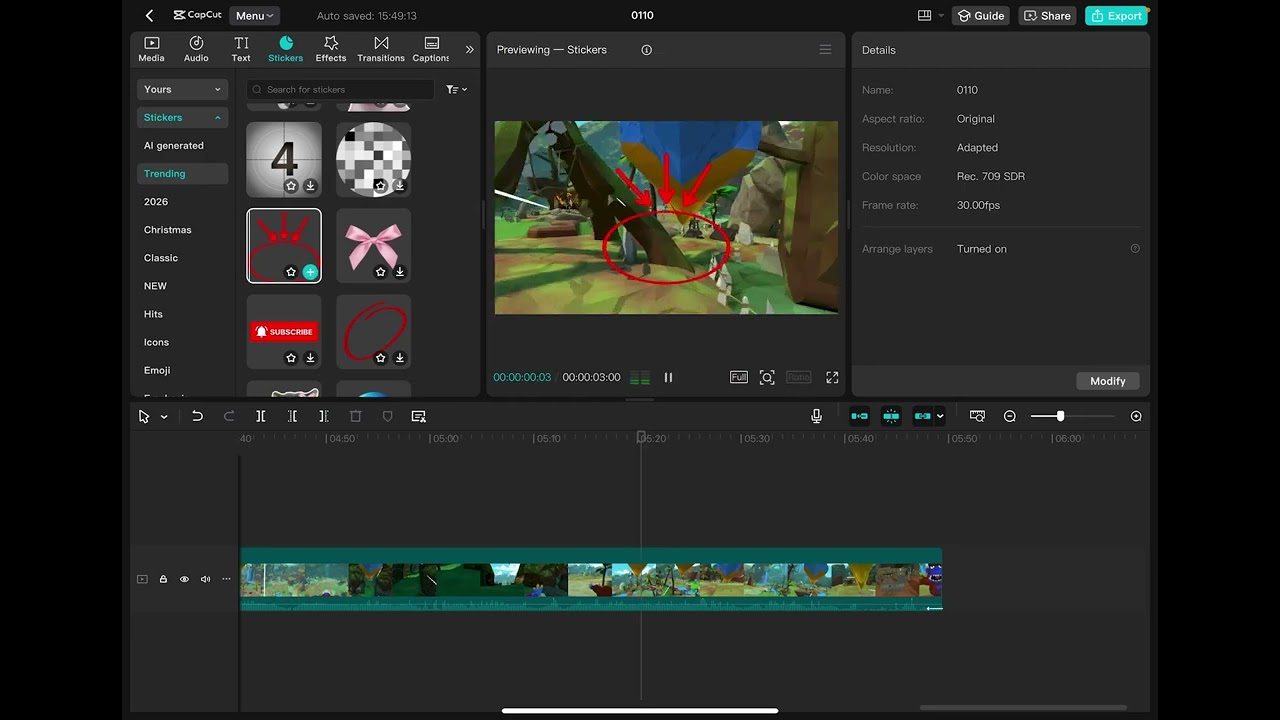Delete left of playhead tool
This screenshot has width=1280, height=720.
pos(292,417)
